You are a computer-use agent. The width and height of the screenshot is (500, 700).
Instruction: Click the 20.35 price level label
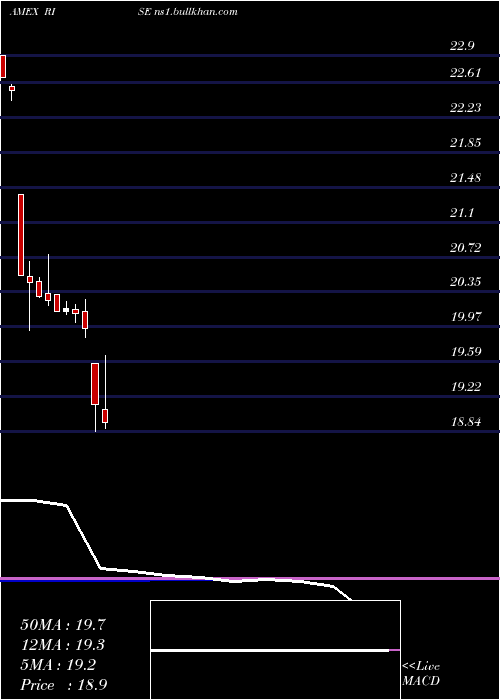pos(465,281)
